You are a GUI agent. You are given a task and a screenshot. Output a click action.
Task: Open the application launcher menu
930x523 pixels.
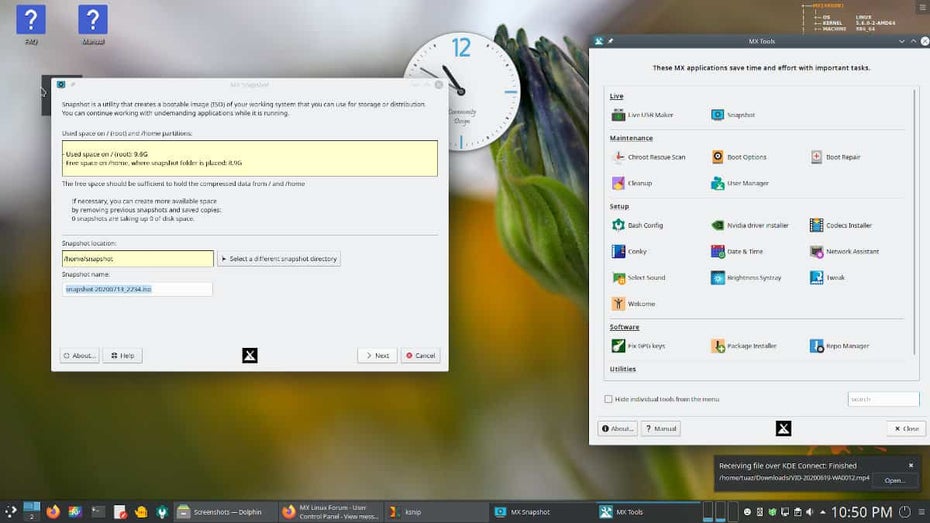pyautogui.click(x=11, y=512)
